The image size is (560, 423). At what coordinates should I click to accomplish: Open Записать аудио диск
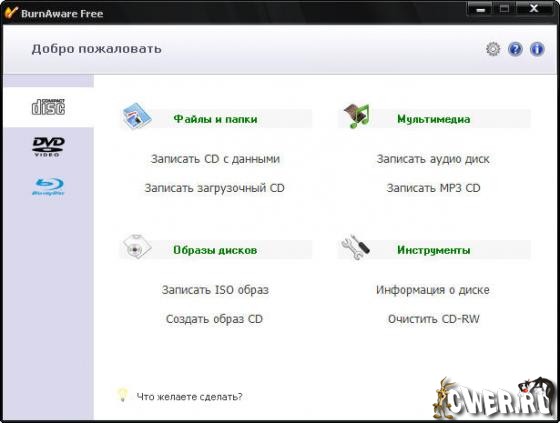pos(433,159)
